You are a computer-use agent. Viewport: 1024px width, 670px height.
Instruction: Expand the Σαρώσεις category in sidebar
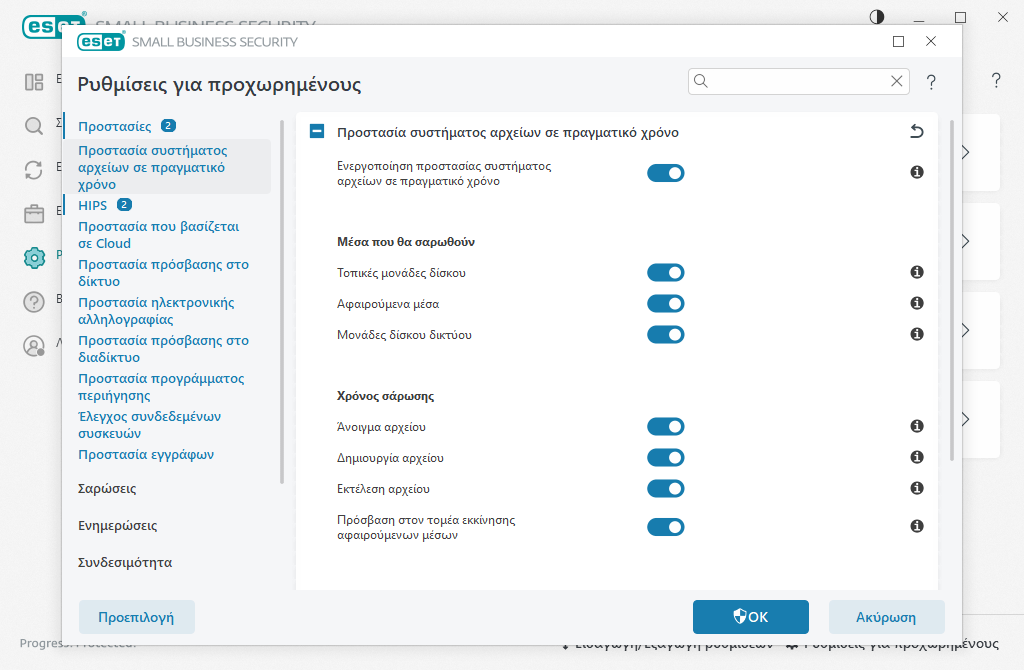point(107,489)
